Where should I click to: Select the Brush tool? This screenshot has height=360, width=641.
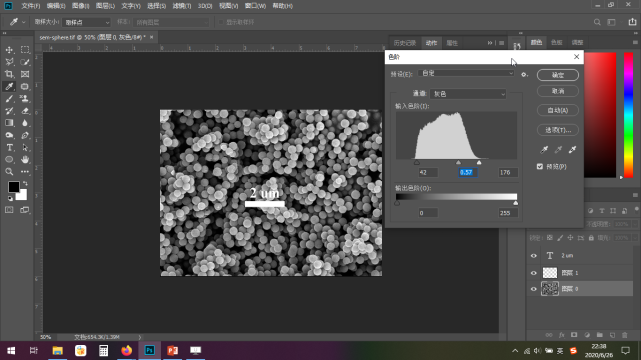[9, 98]
